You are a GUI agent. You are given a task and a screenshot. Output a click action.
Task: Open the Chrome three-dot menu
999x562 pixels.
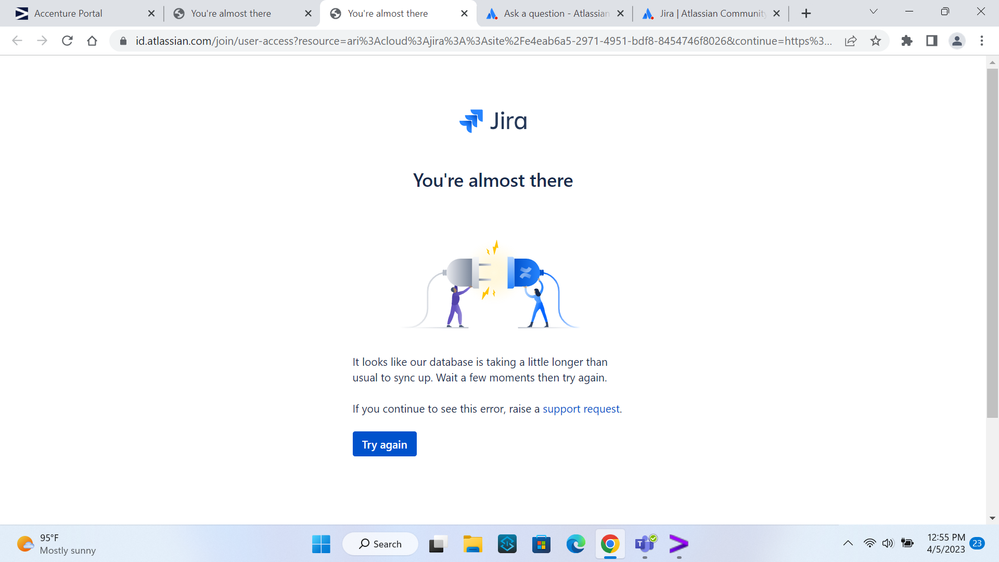tap(982, 41)
